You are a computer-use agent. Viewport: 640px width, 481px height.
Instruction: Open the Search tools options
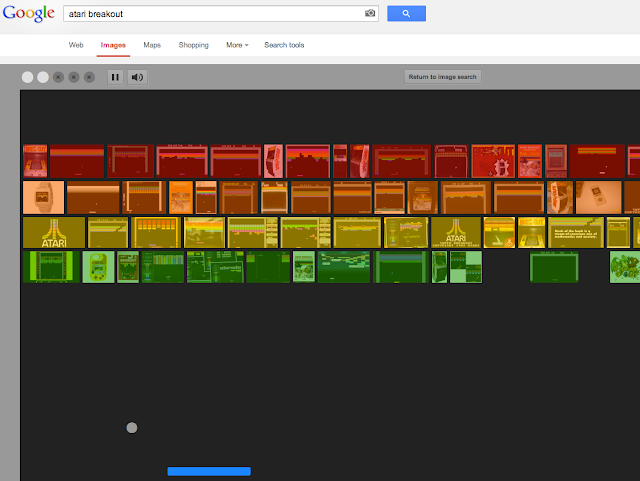click(284, 45)
